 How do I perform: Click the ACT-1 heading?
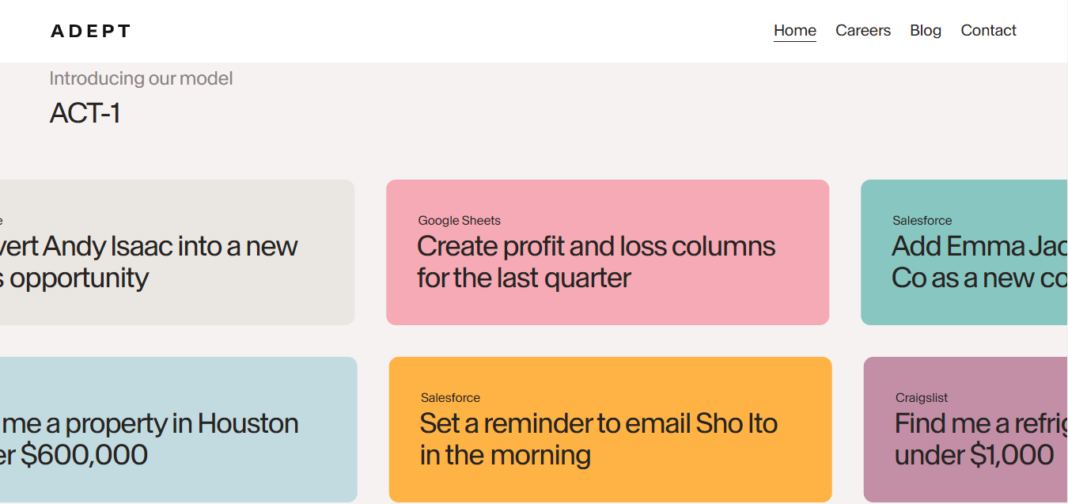pyautogui.click(x=85, y=114)
